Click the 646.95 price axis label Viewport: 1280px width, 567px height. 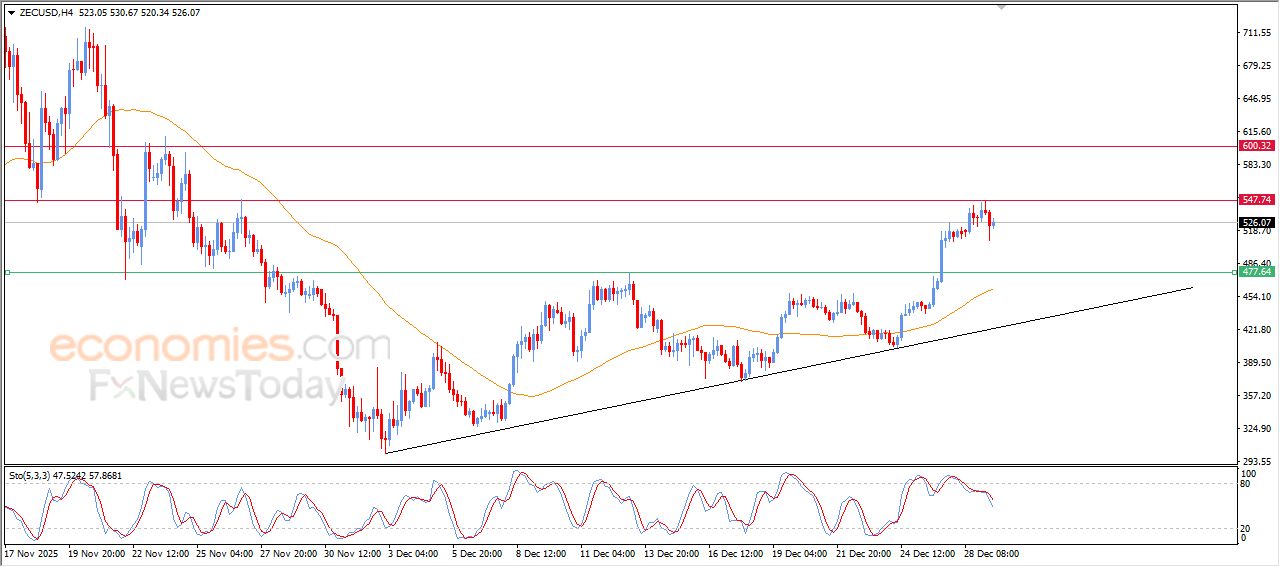(x=1256, y=99)
